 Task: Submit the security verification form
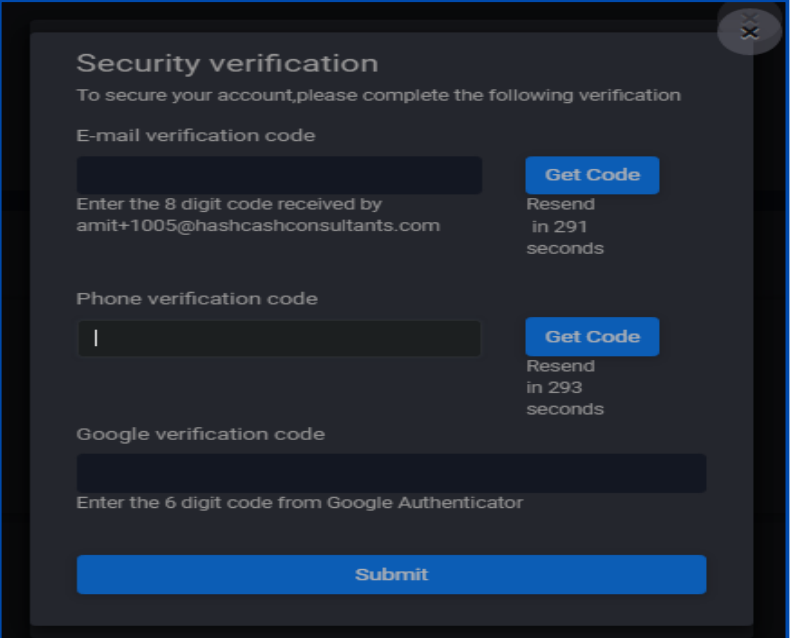391,574
